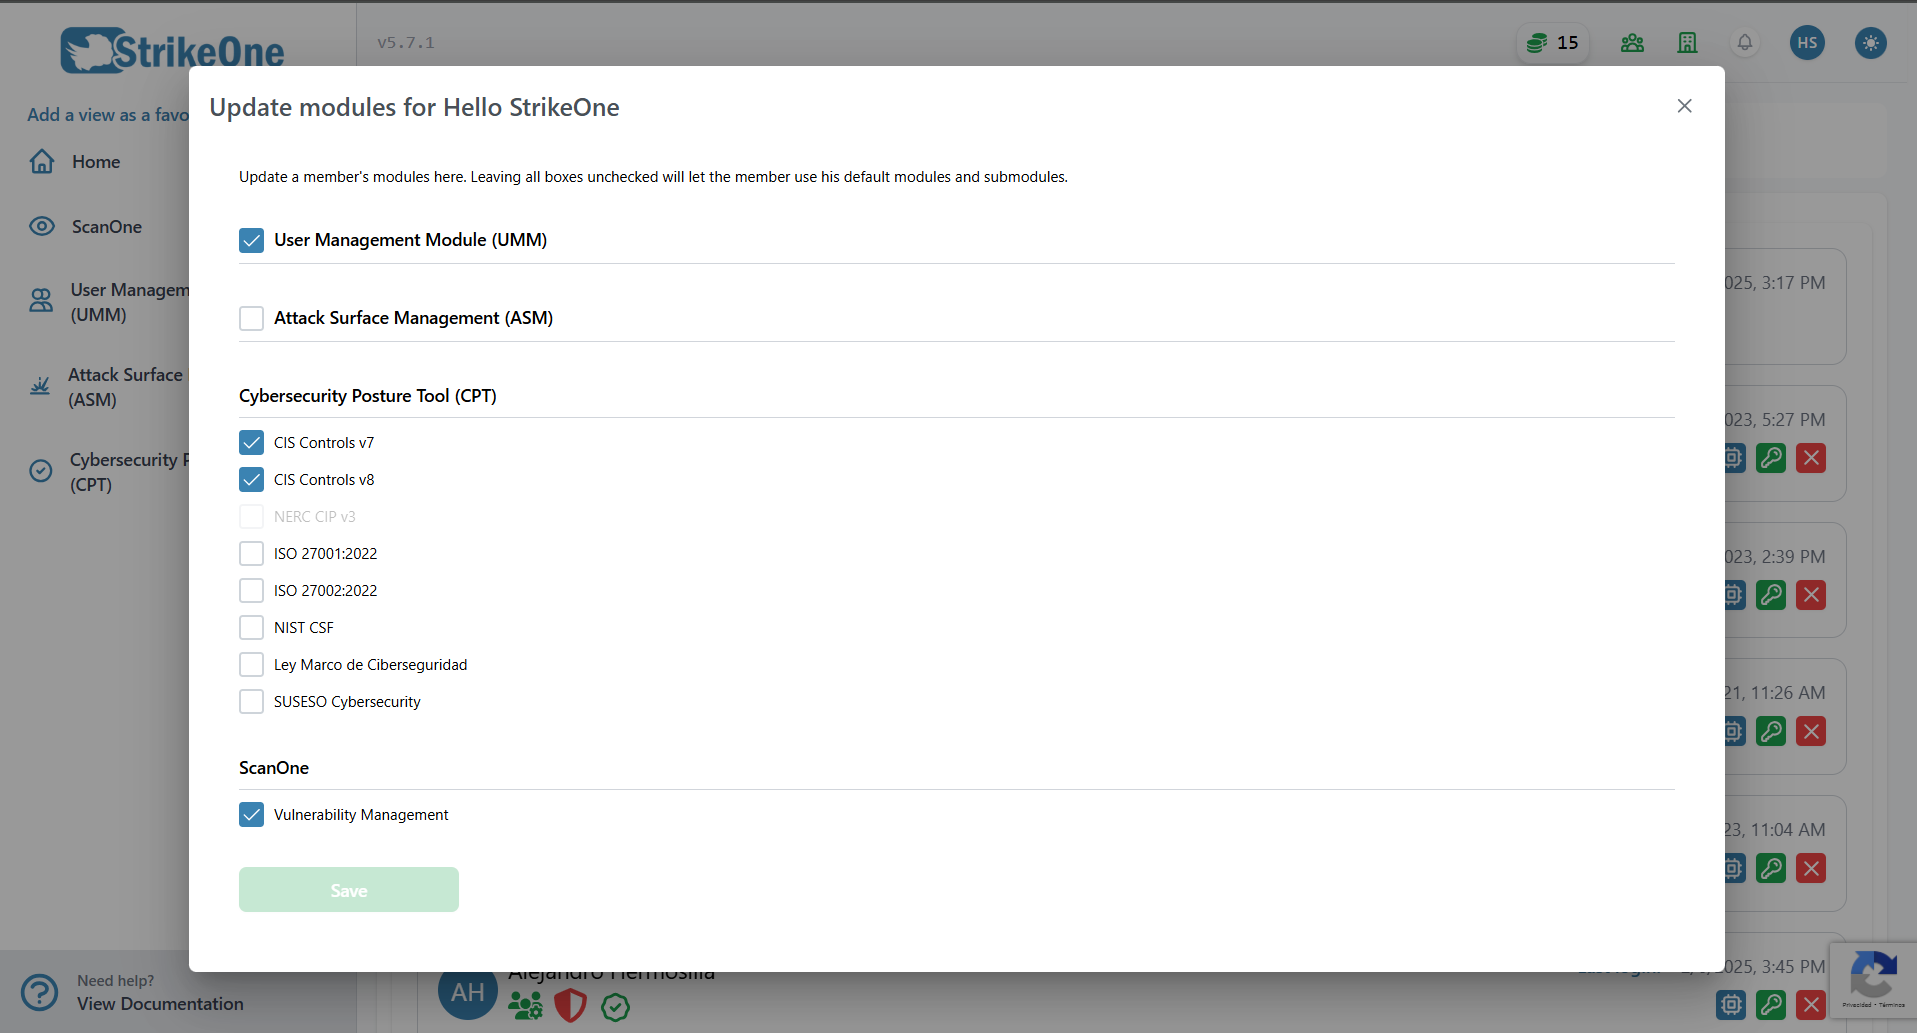The height and width of the screenshot is (1033, 1917).
Task: Open the organization building icon in top bar
Action: 1687,43
